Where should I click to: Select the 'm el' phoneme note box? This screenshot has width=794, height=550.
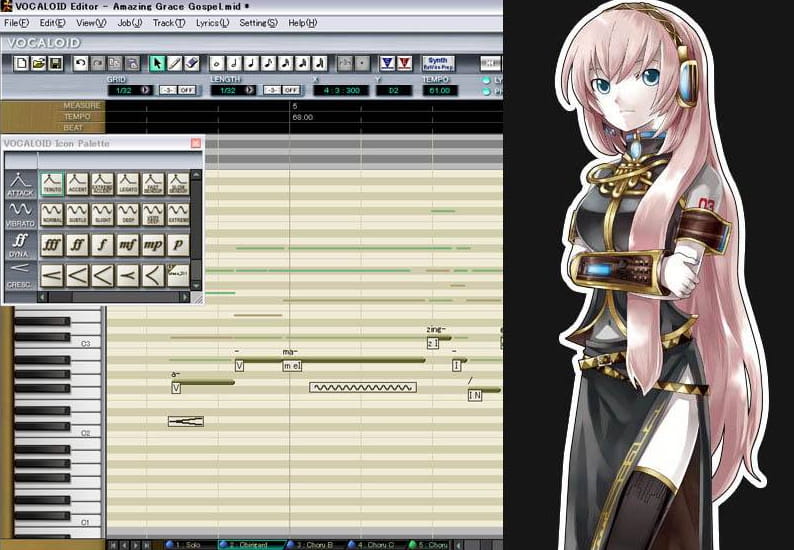[x=292, y=366]
